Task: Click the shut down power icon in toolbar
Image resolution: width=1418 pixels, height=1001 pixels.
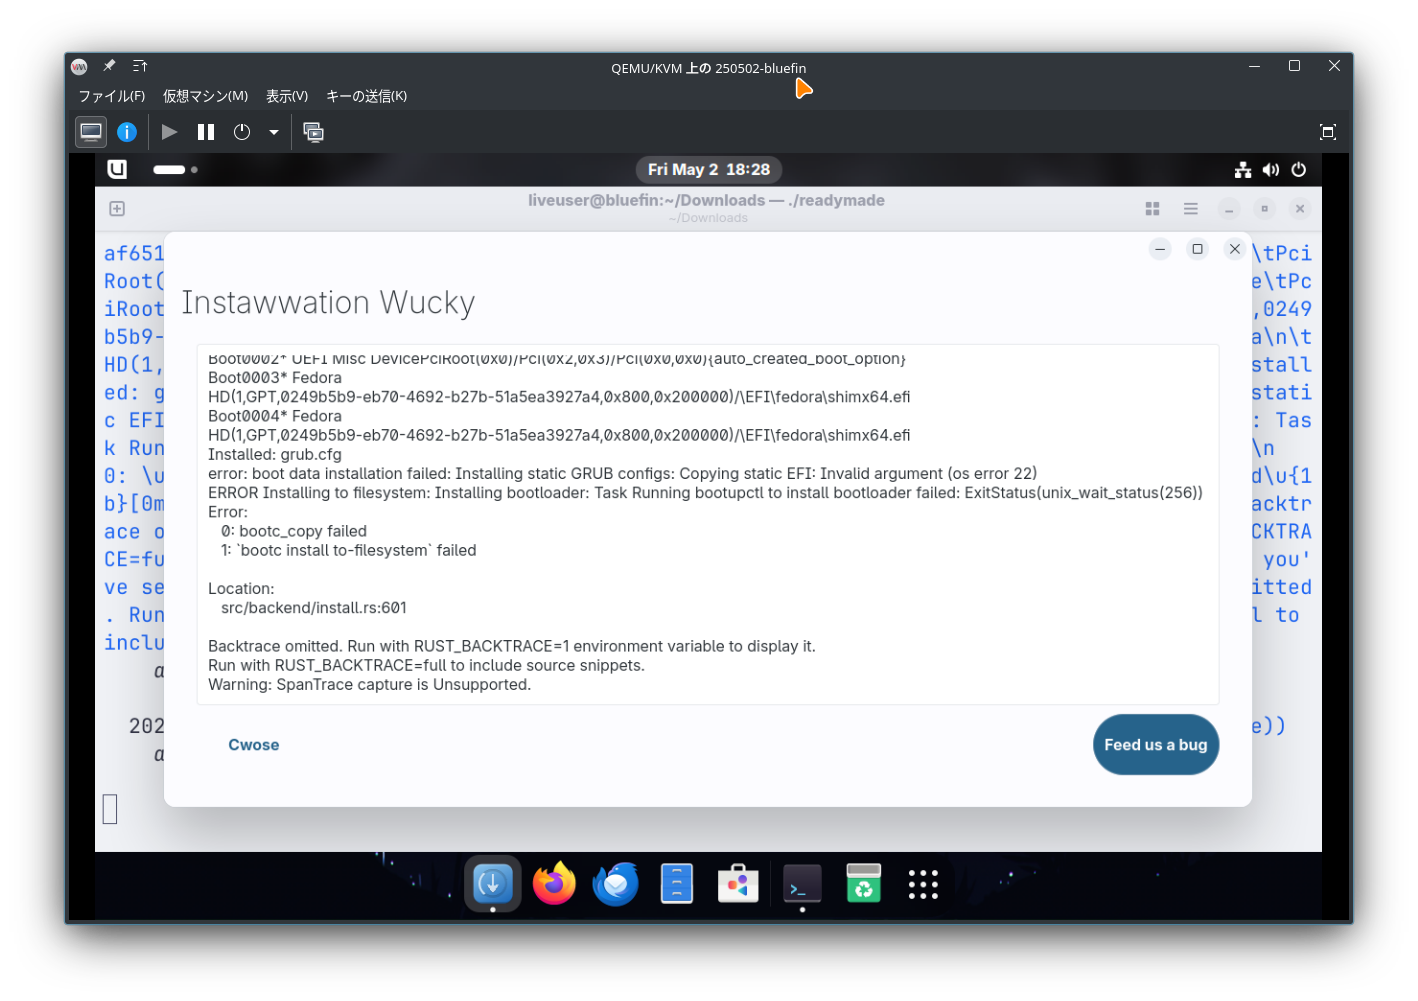Action: click(x=242, y=132)
